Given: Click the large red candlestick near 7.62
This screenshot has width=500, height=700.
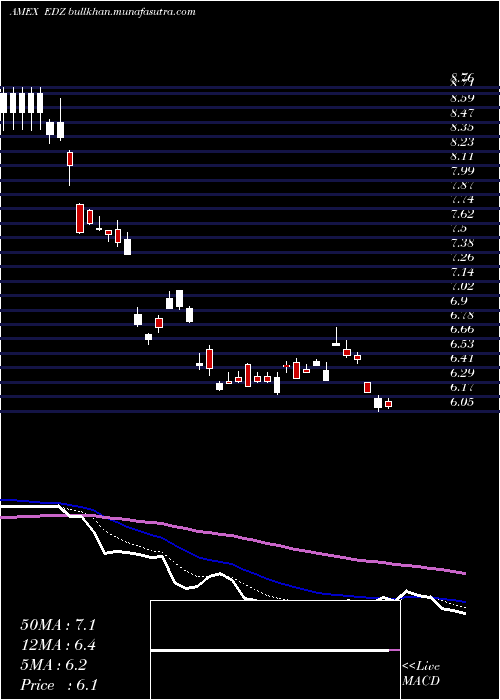Looking at the screenshot, I should tap(80, 218).
